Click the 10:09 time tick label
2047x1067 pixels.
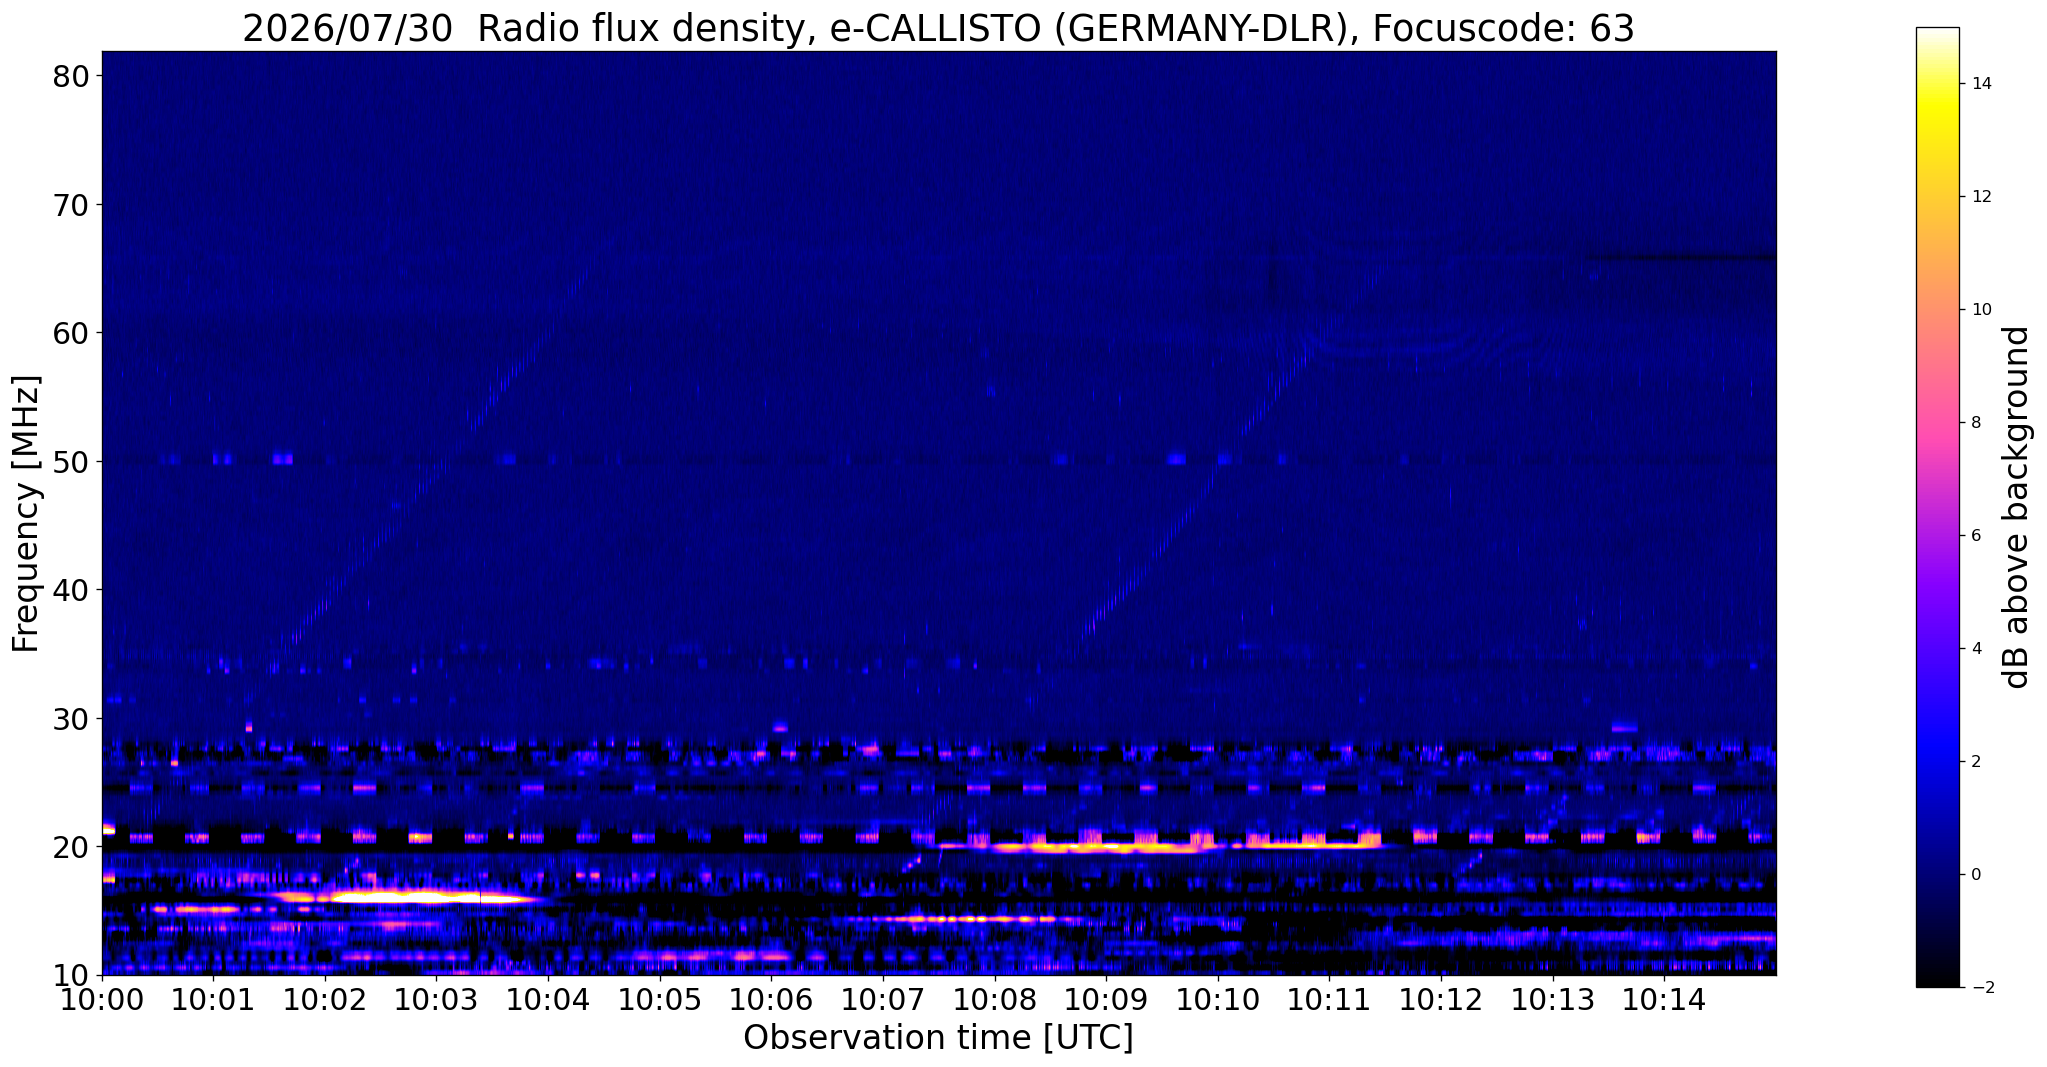pos(1106,998)
